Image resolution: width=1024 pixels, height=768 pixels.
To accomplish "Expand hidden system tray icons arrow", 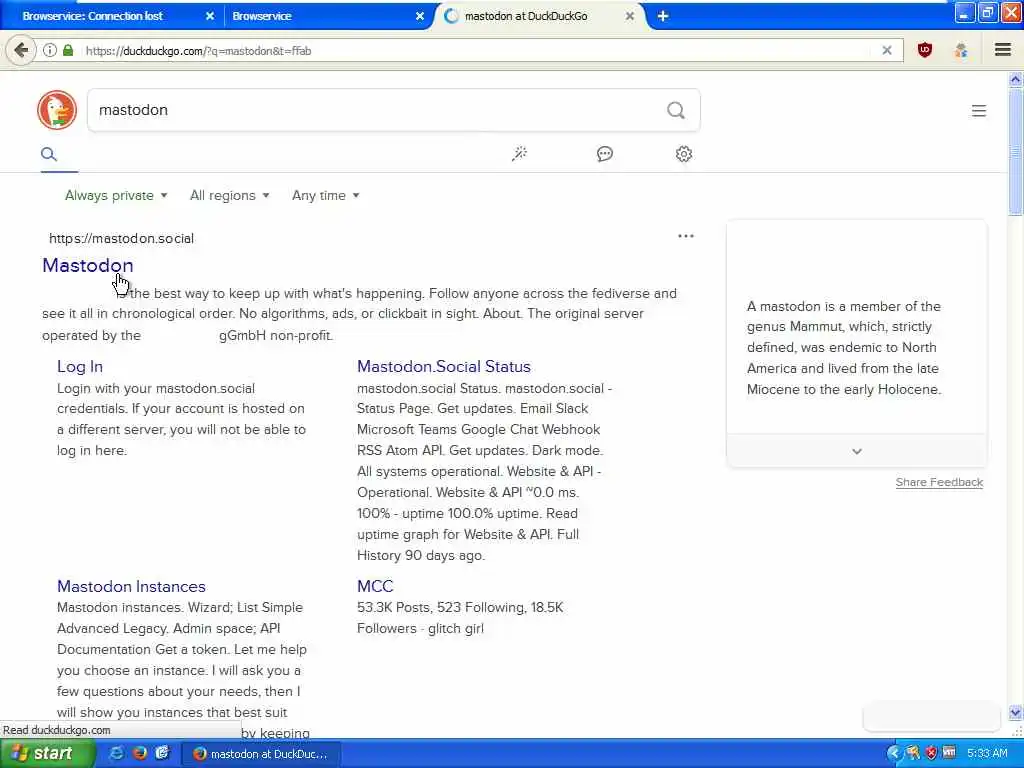I will 893,754.
